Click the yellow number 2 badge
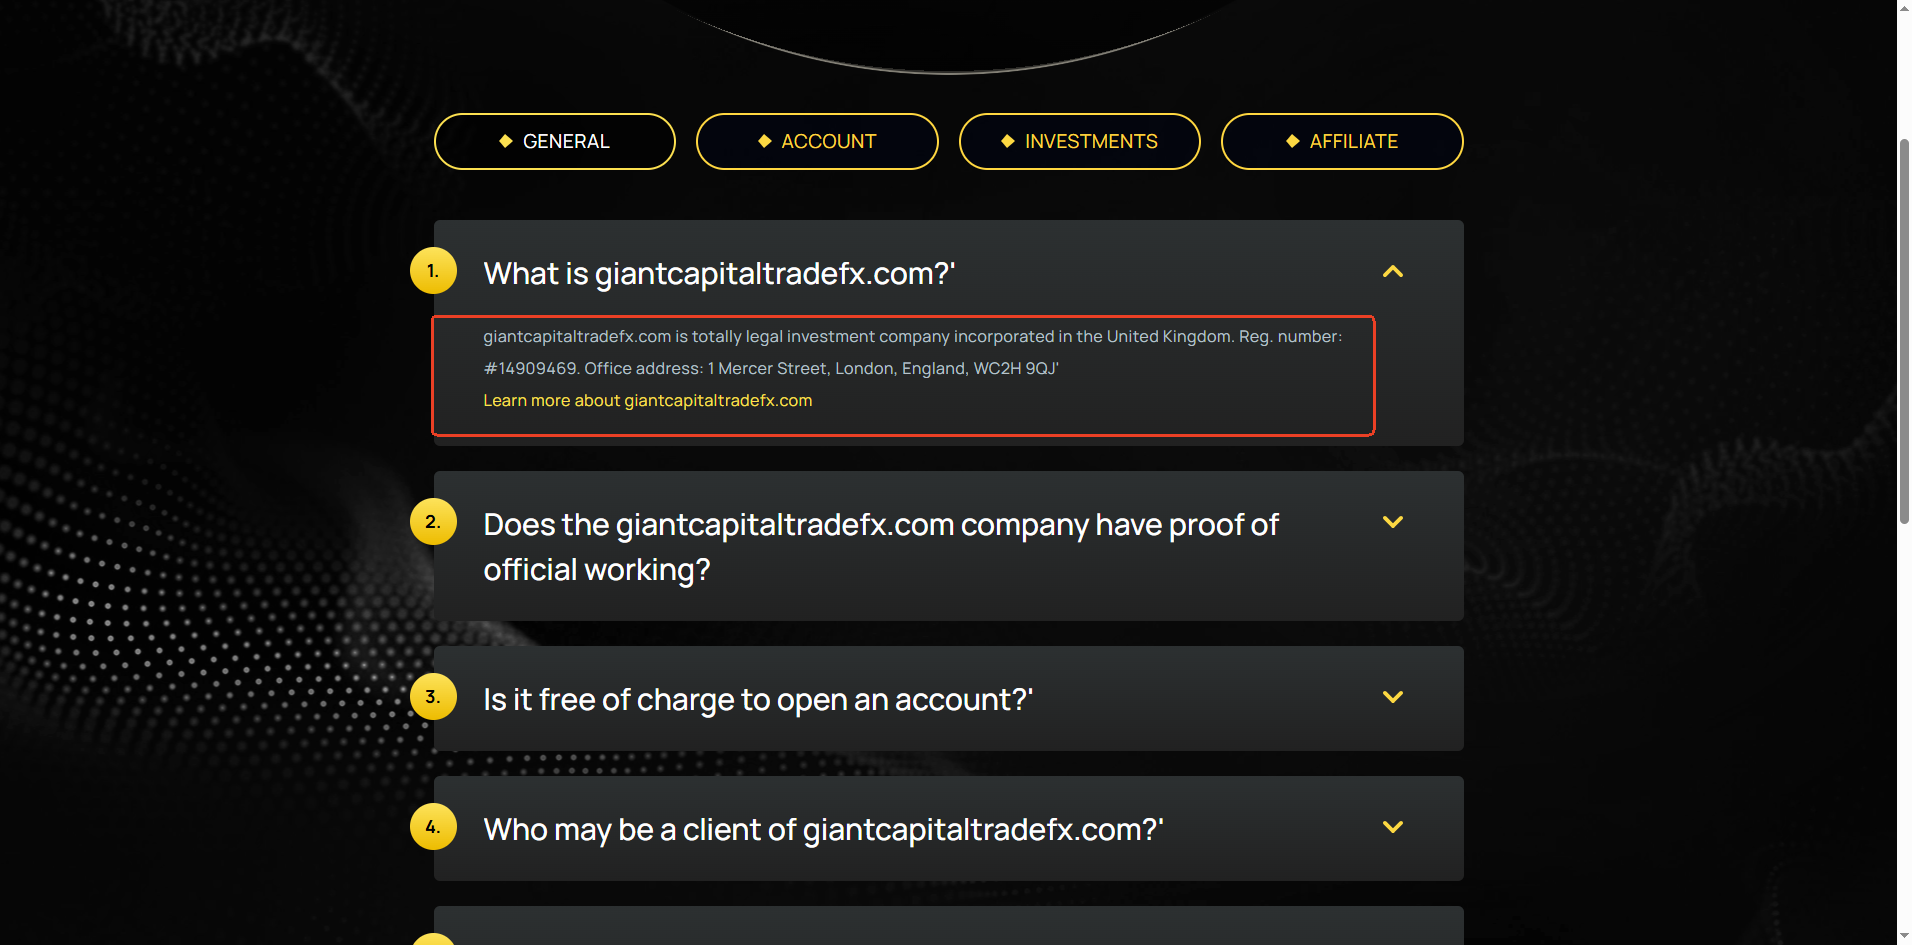1912x945 pixels. click(433, 522)
